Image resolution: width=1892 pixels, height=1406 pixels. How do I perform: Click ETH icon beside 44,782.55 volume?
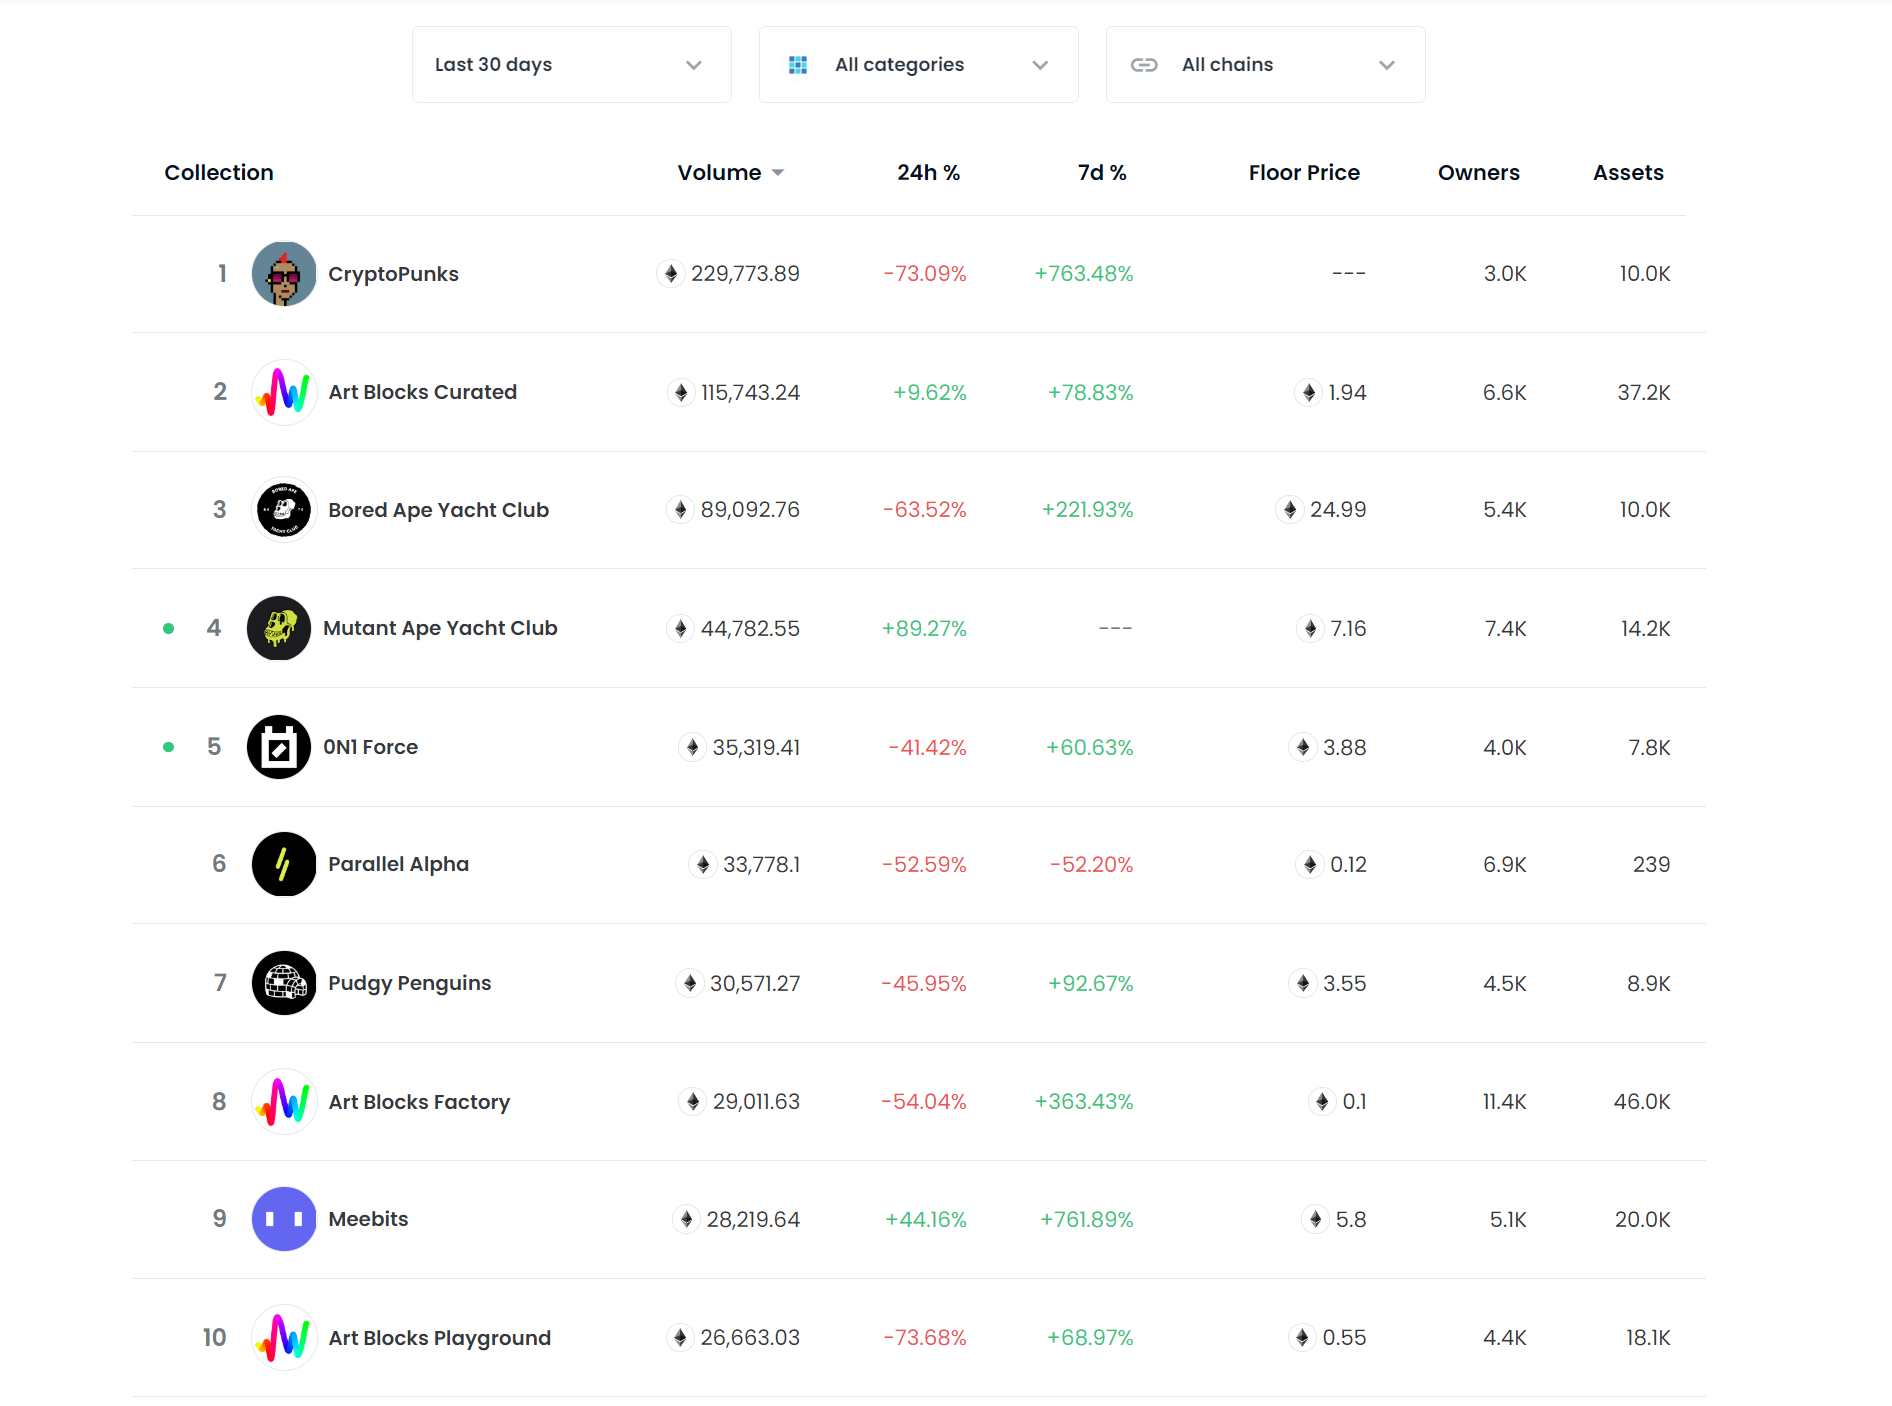point(680,628)
